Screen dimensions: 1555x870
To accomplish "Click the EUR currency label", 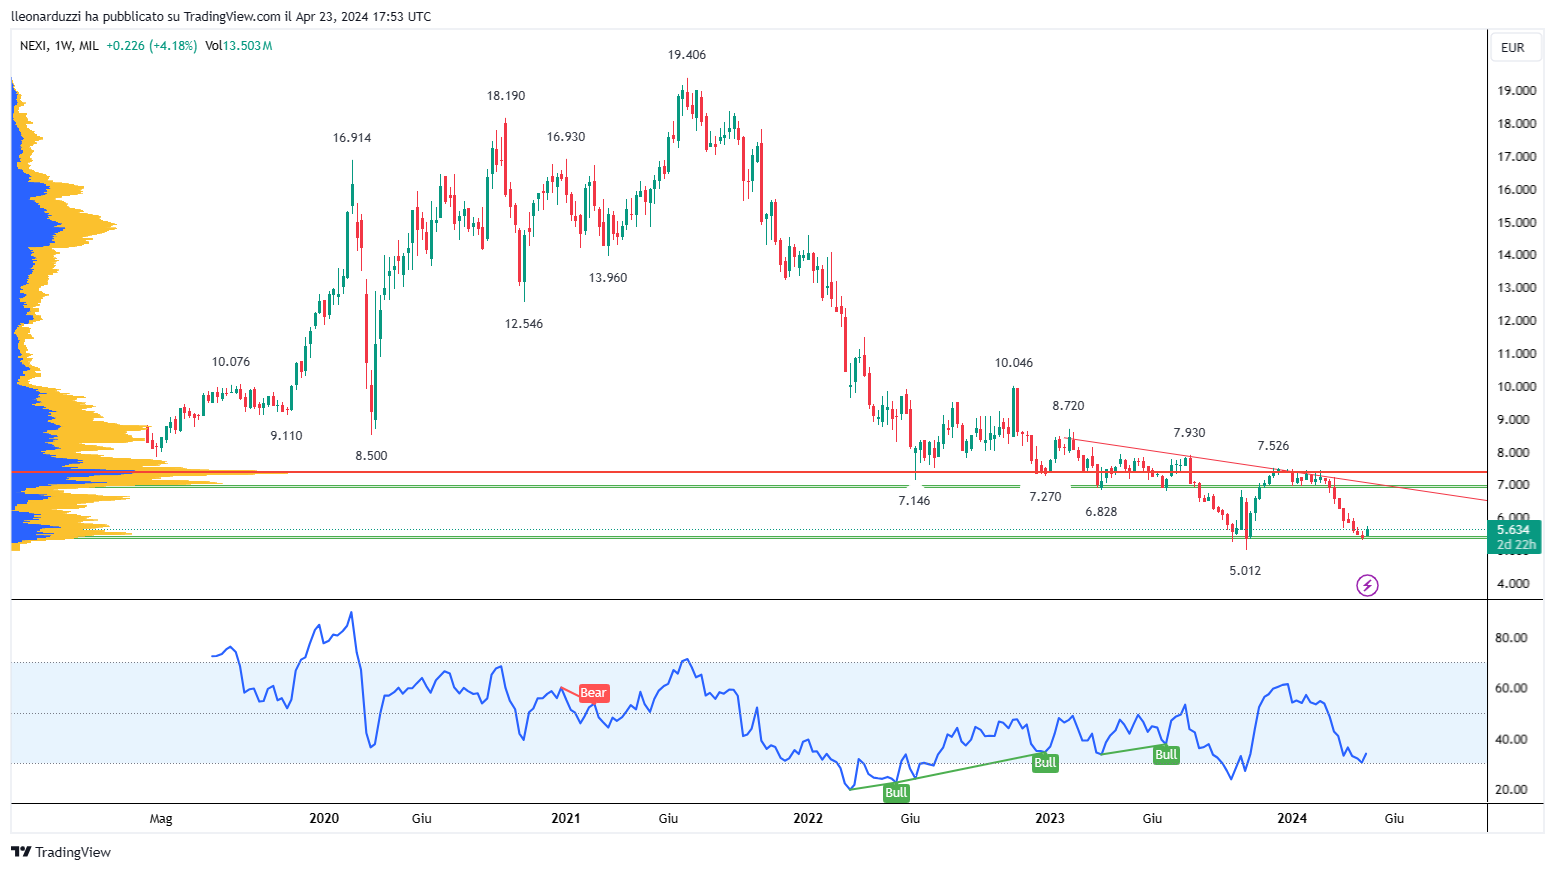I will pos(1512,47).
